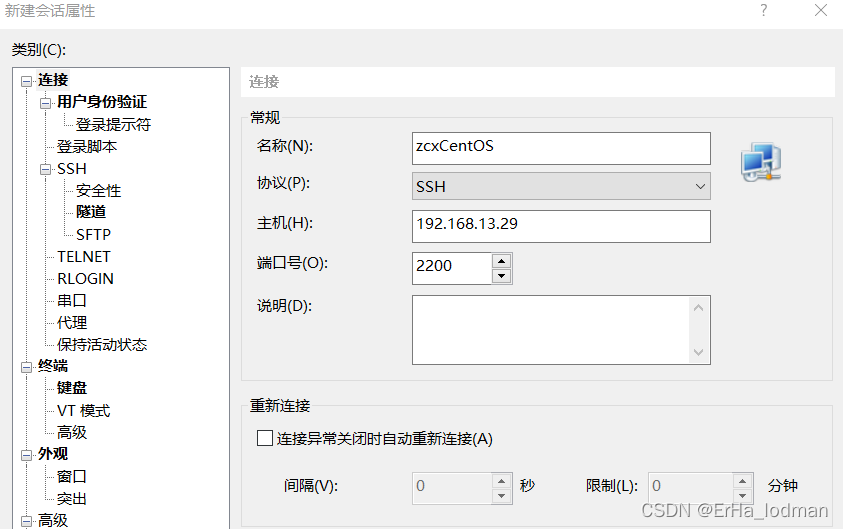This screenshot has width=843, height=529.
Task: Click the 主机 field with 192.168.13.29
Action: [x=561, y=226]
